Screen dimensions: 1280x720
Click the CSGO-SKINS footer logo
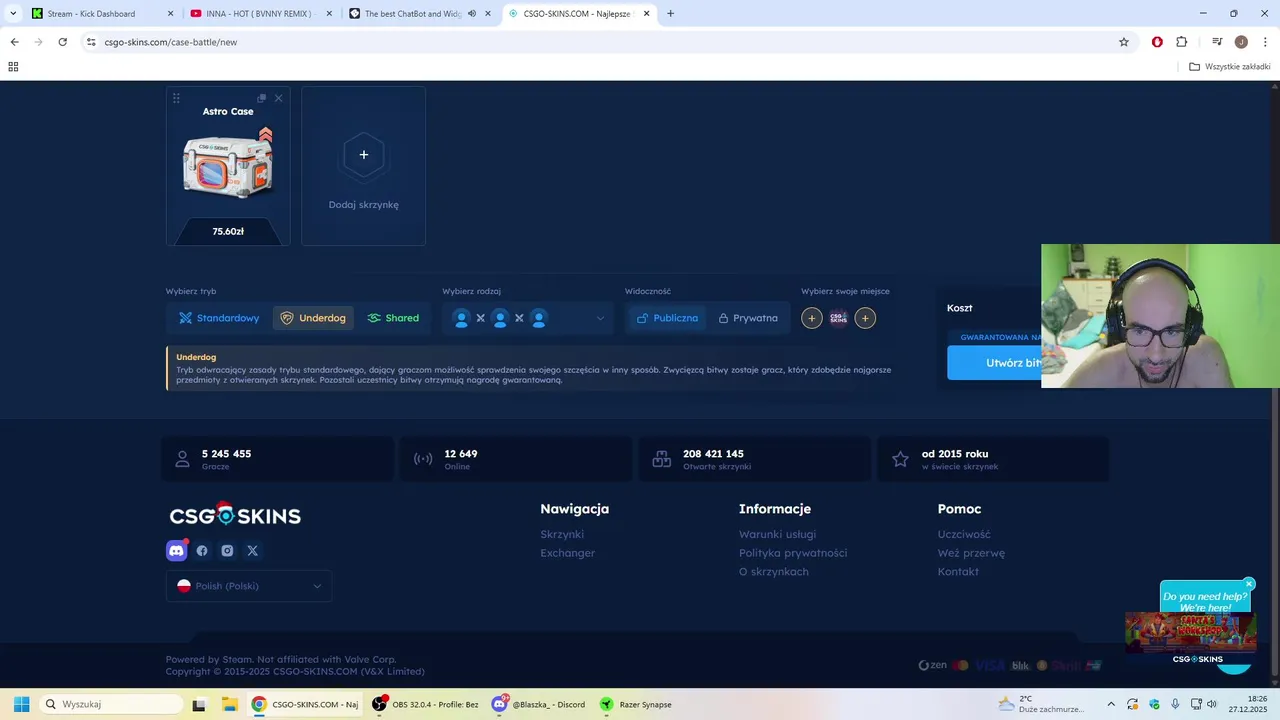[x=235, y=515]
